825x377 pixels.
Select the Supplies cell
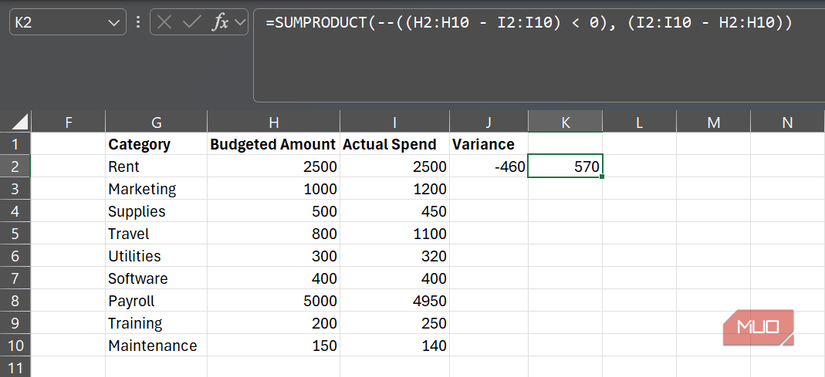[156, 211]
